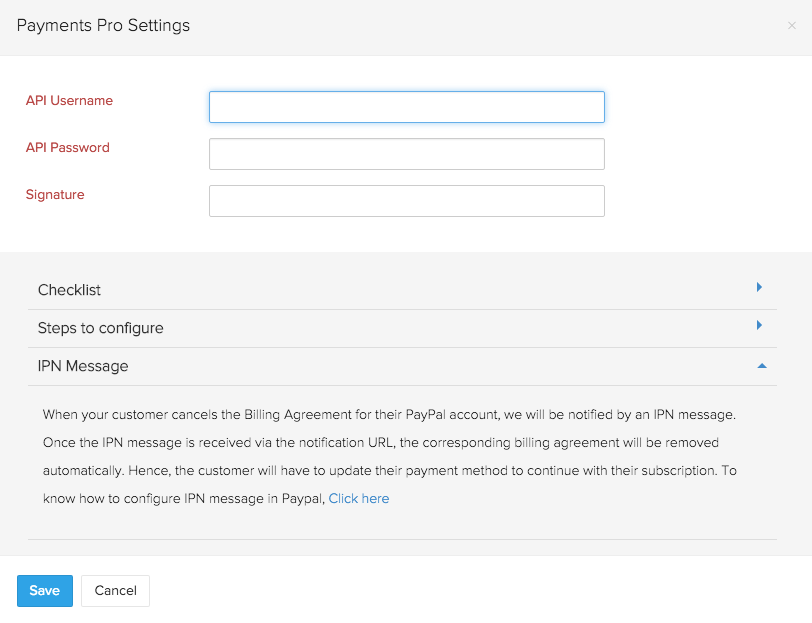812x623 pixels.
Task: Click the Checklist disclosure arrow
Action: pos(758,287)
